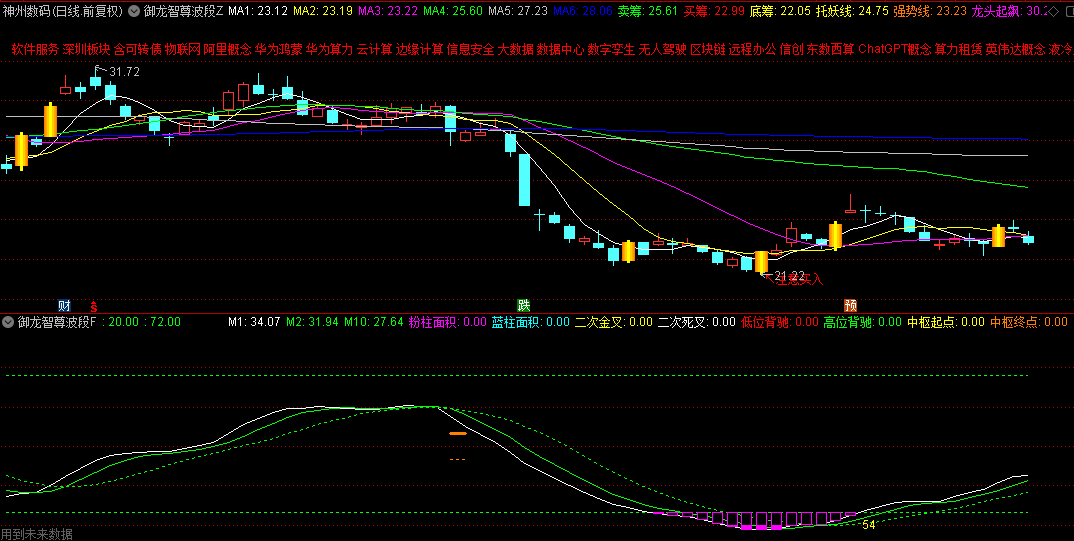Screen dimensions: 1074x541
Task: Click the 中枢起点: 0.00 readout
Action: [x=946, y=322]
